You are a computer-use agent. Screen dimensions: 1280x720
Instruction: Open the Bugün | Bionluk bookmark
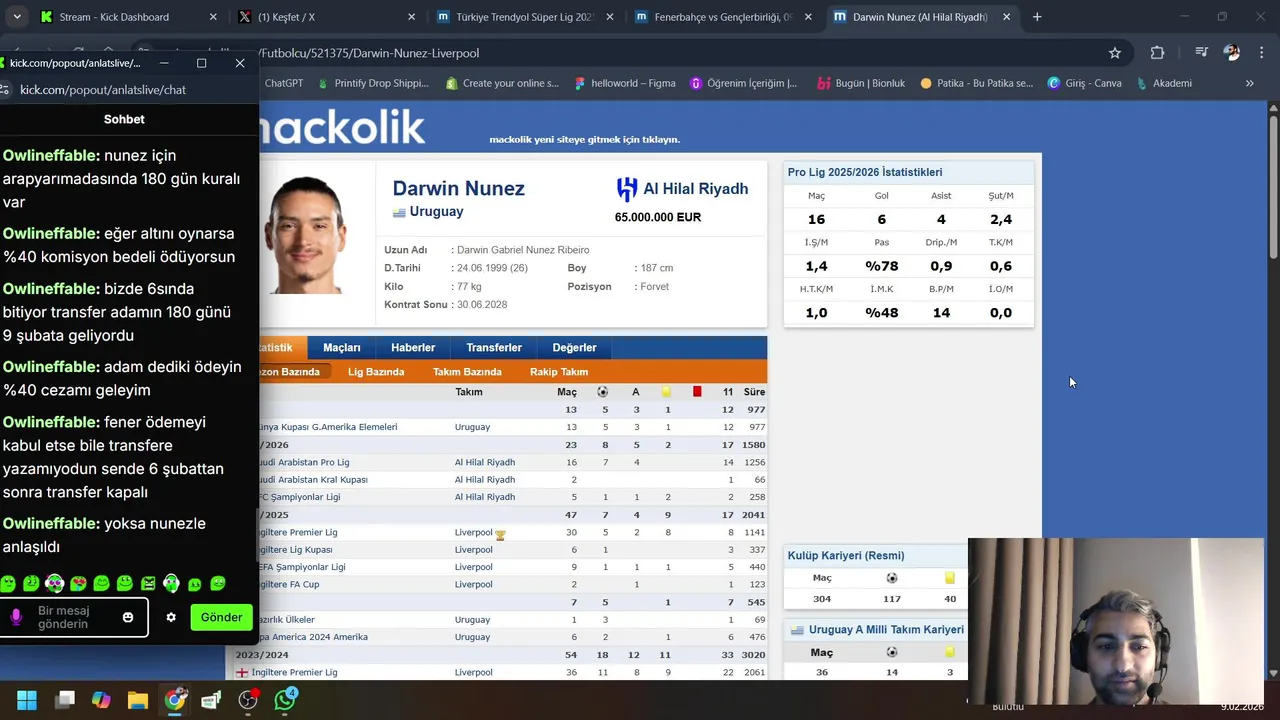click(x=861, y=83)
